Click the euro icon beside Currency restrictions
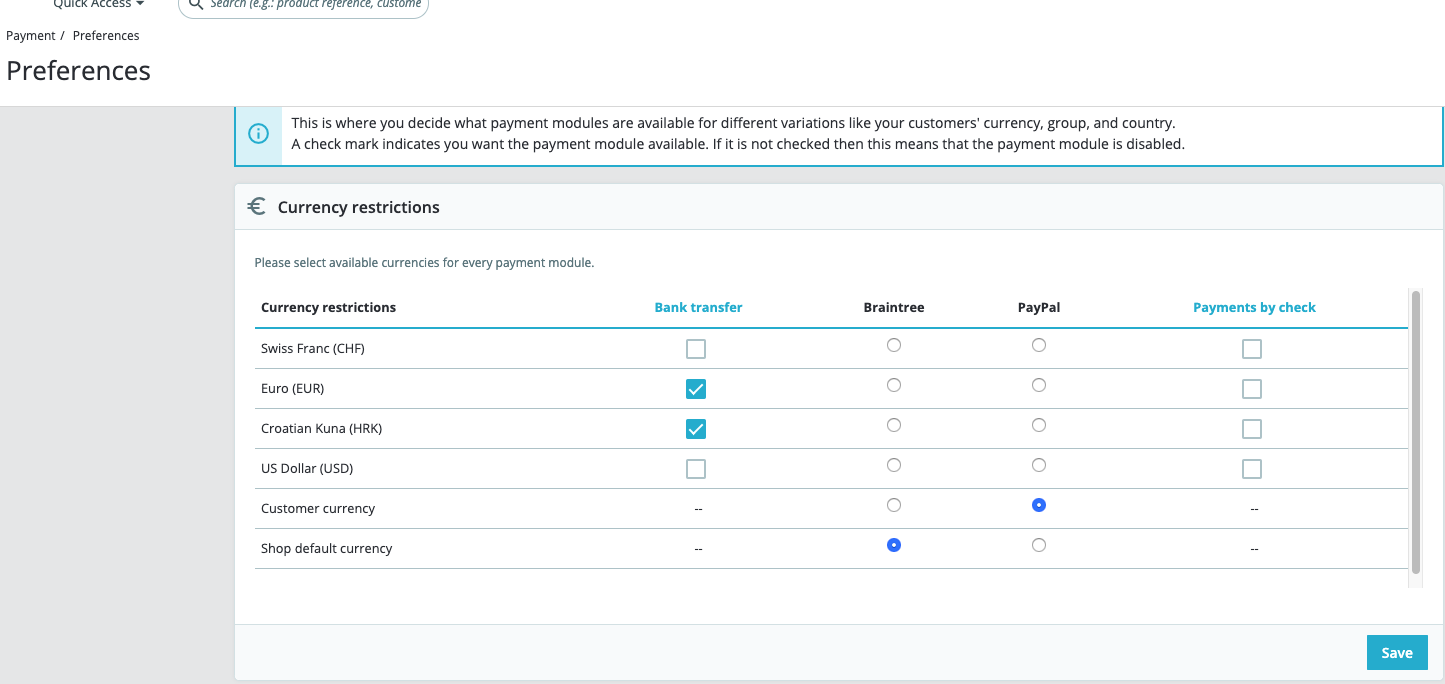Viewport: 1445px width, 684px height. 257,207
